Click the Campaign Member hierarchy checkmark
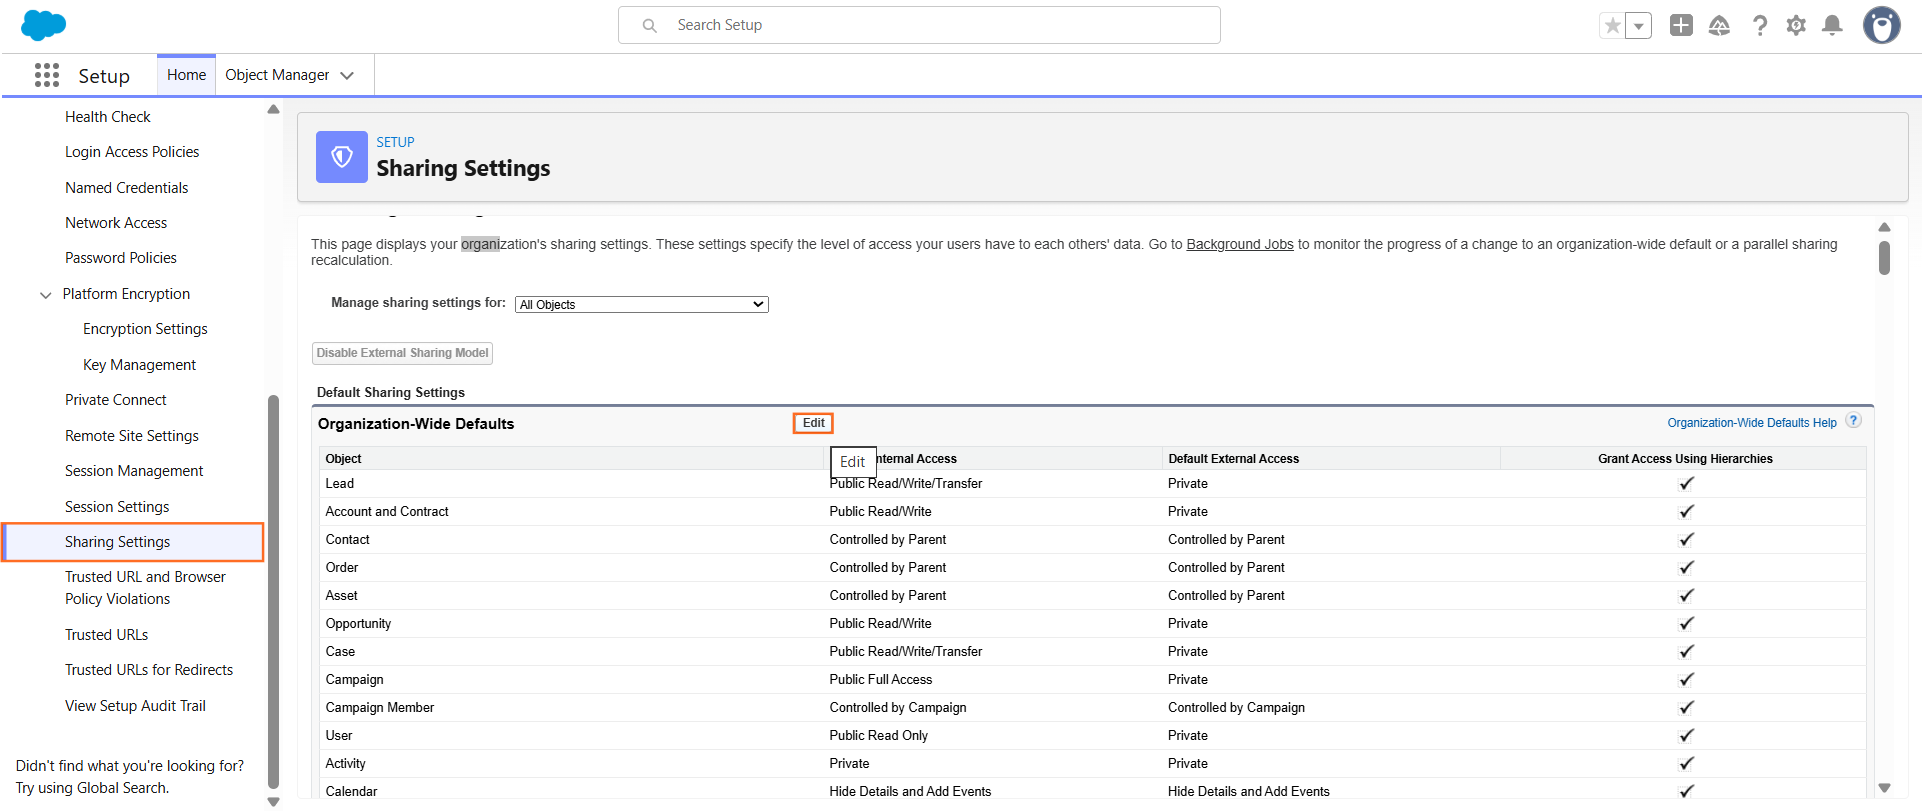The width and height of the screenshot is (1922, 811). (x=1686, y=707)
